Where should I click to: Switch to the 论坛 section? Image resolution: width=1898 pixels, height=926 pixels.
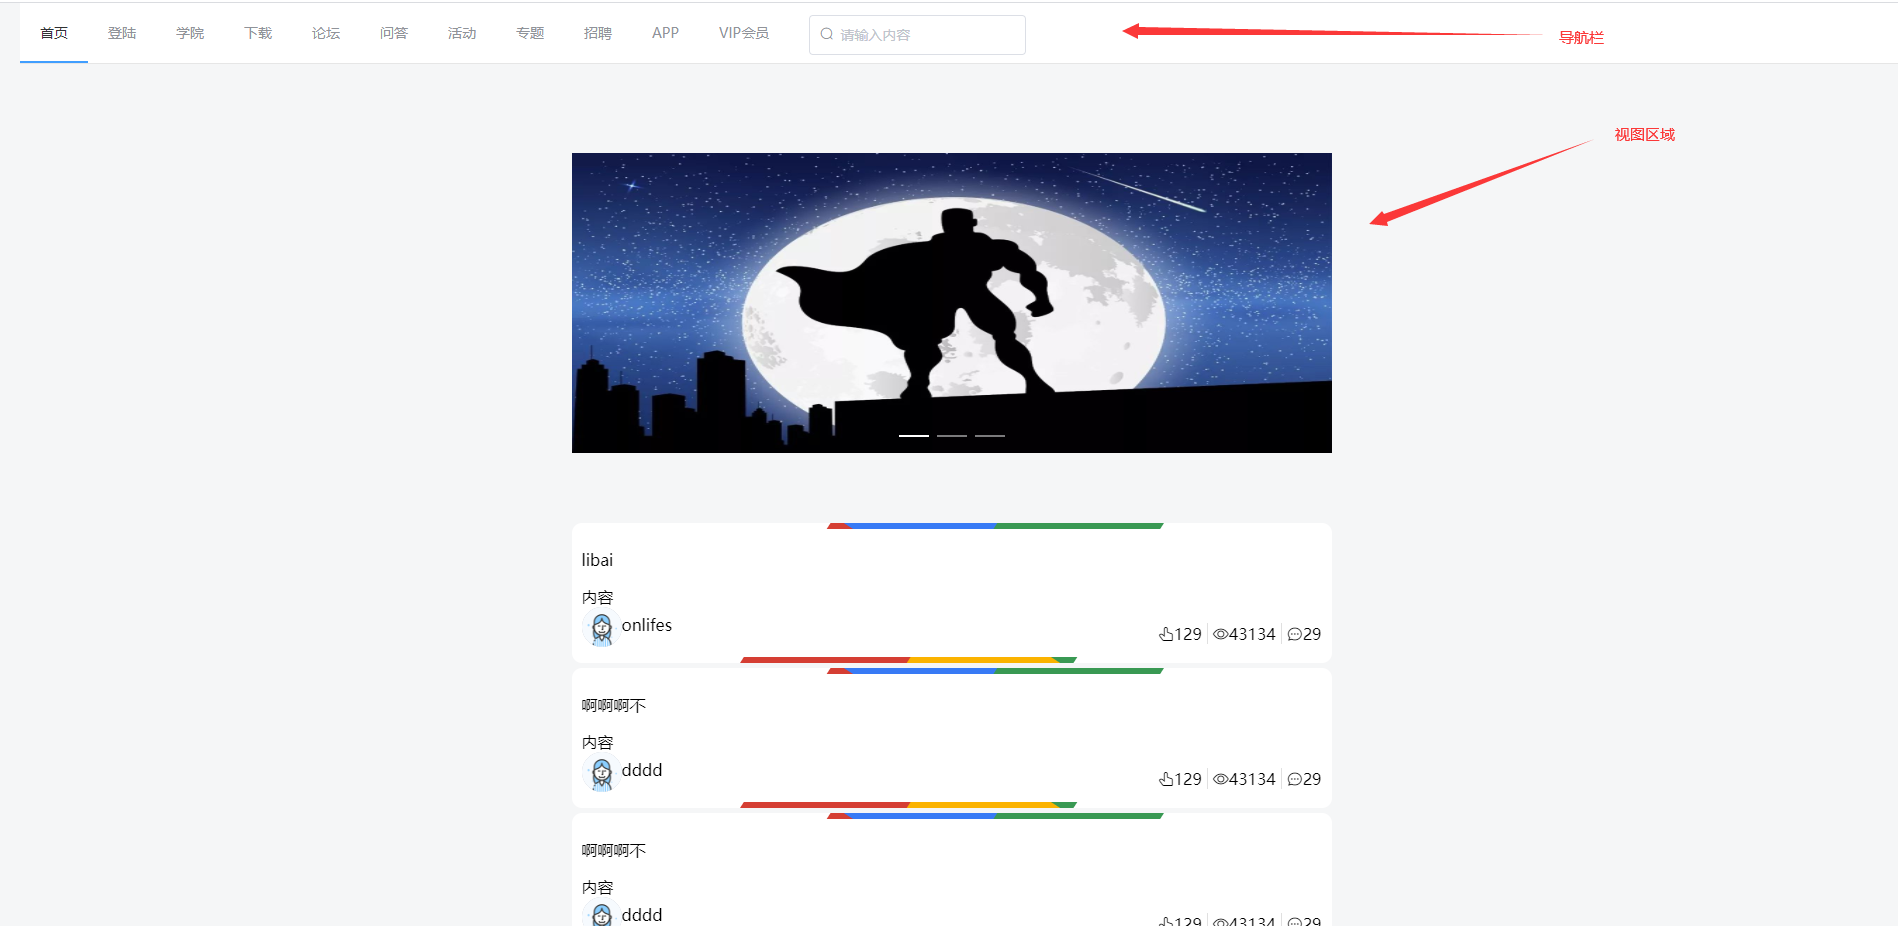tap(326, 33)
